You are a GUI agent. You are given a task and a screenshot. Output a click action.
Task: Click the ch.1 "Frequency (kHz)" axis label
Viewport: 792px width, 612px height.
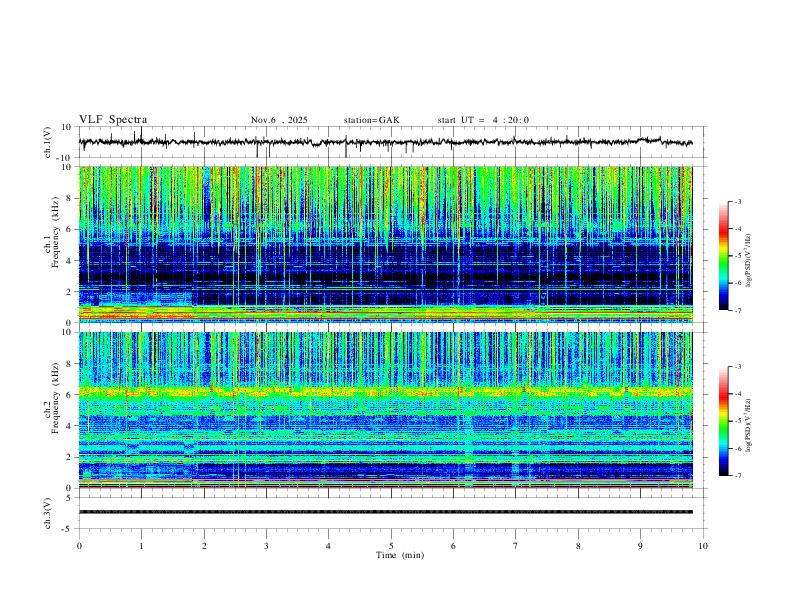(56, 233)
